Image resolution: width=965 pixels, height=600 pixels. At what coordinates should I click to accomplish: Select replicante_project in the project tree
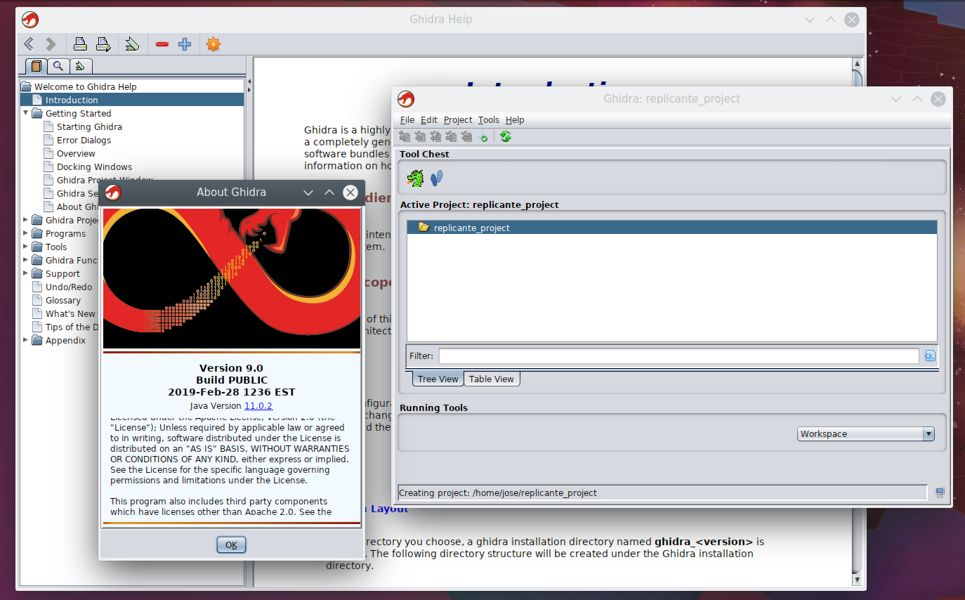pos(671,228)
